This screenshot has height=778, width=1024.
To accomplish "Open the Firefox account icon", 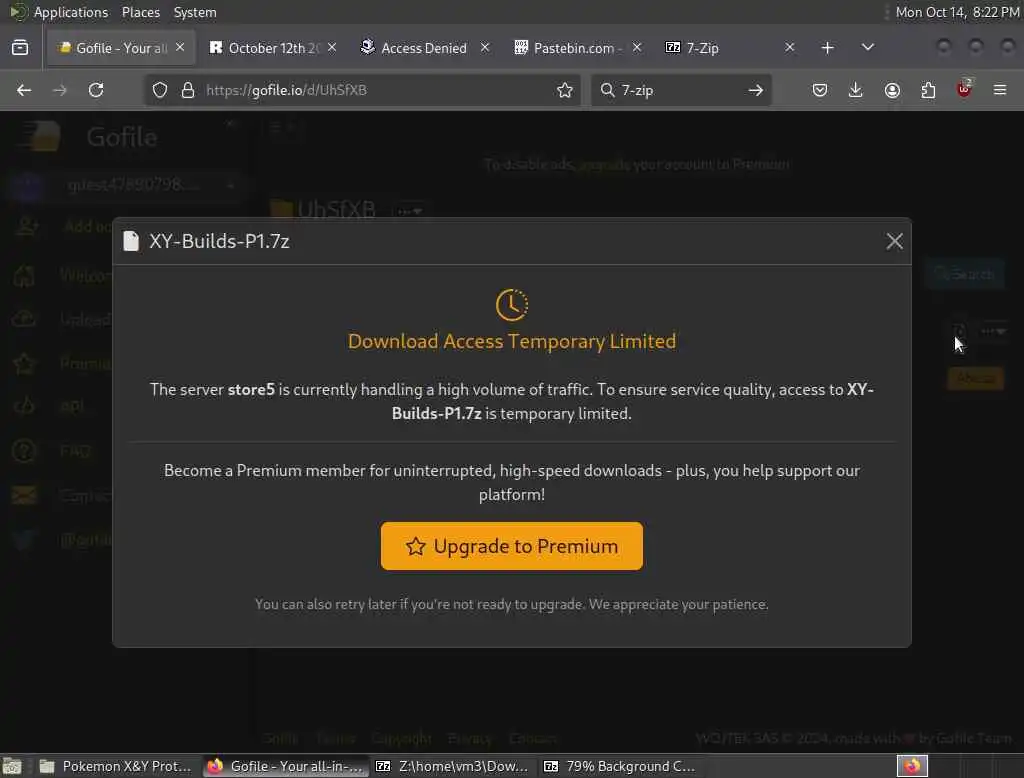I will tap(892, 90).
